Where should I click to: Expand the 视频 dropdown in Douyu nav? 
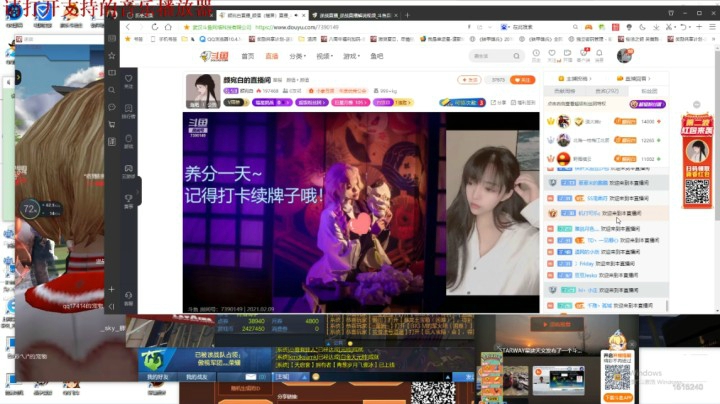(x=324, y=56)
